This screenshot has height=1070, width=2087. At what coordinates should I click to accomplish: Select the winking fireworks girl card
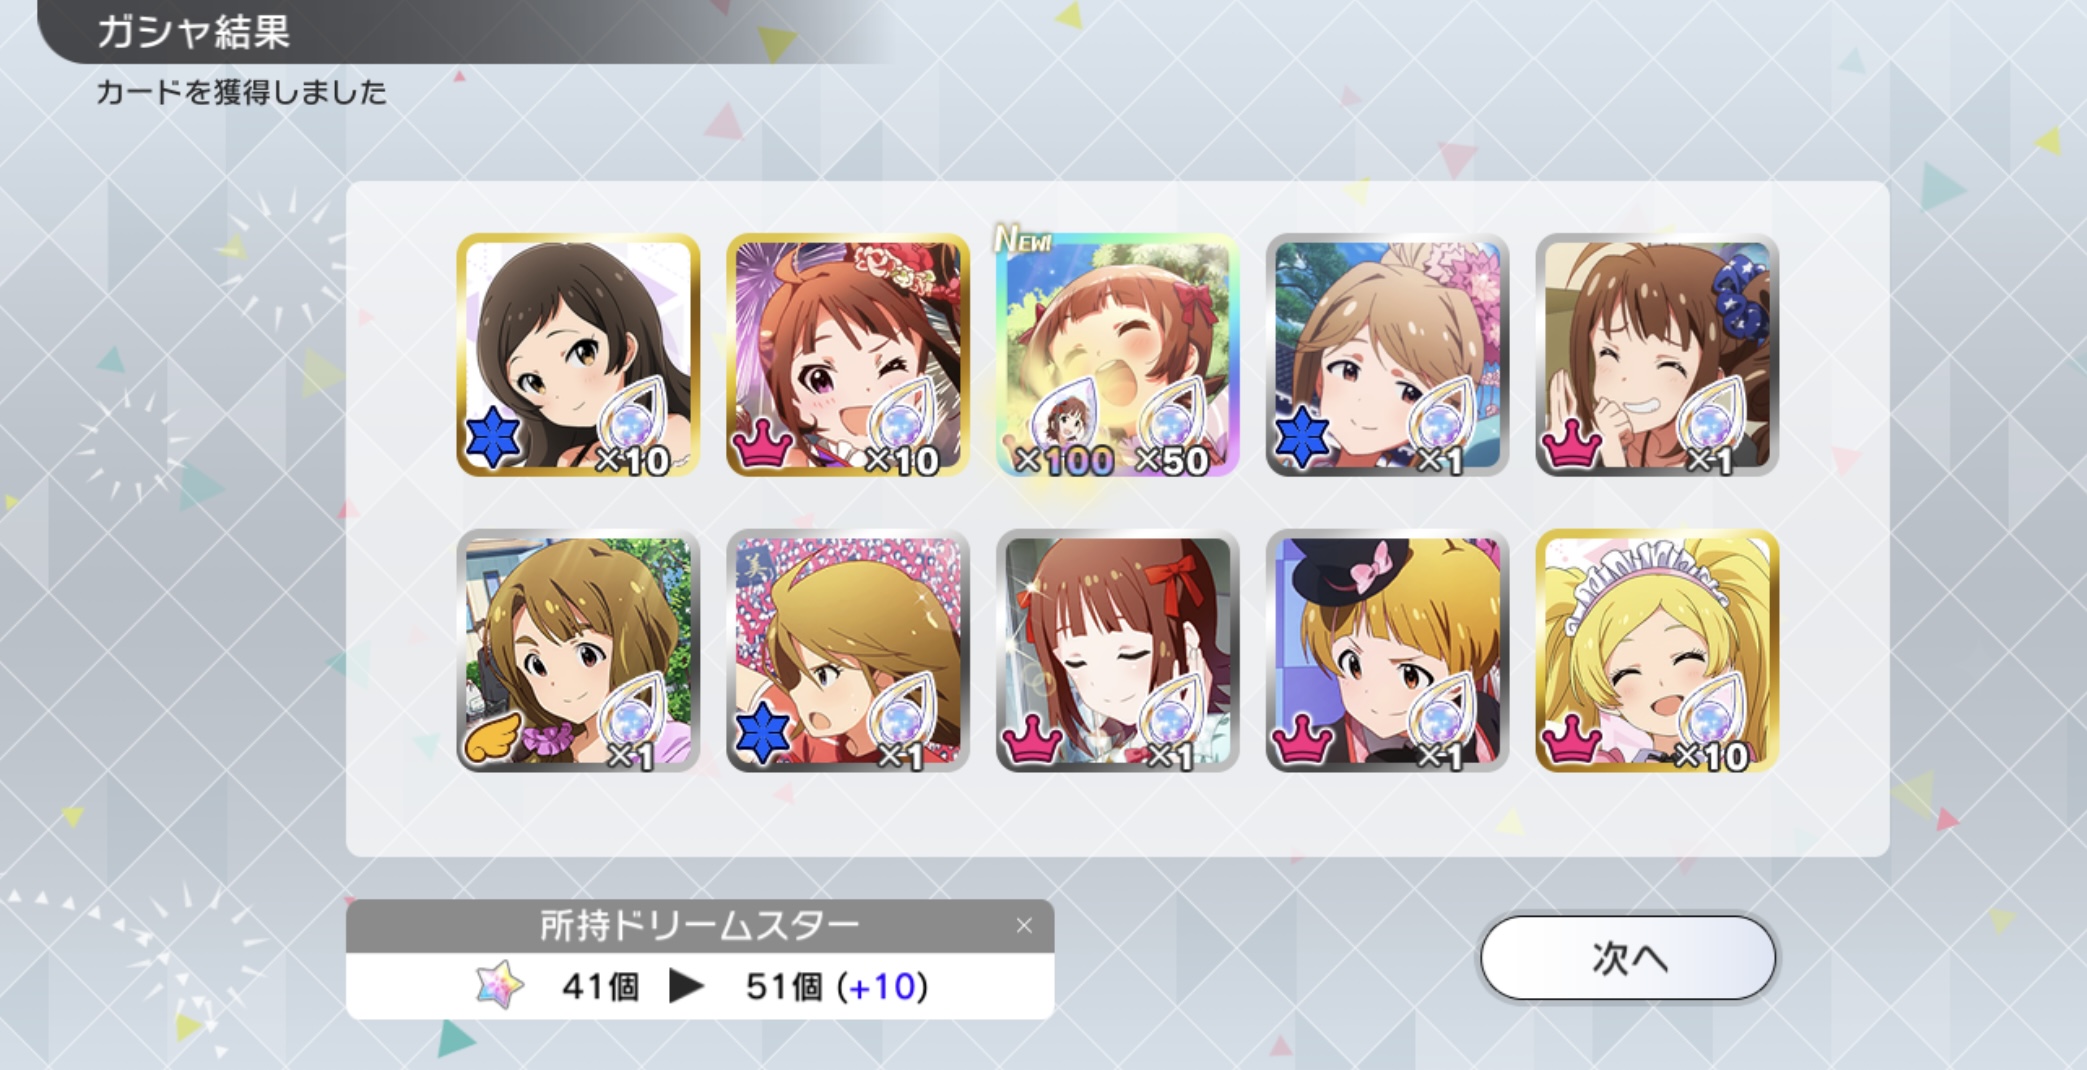point(848,354)
